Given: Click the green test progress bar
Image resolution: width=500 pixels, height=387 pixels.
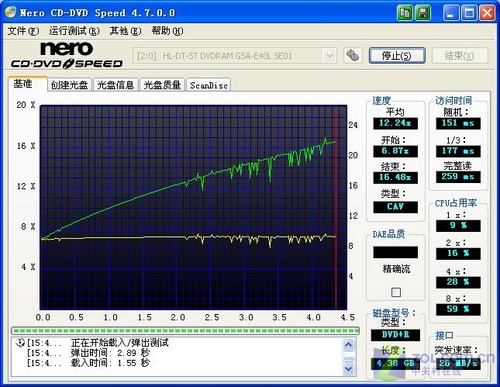Looking at the screenshot, I should tap(185, 331).
